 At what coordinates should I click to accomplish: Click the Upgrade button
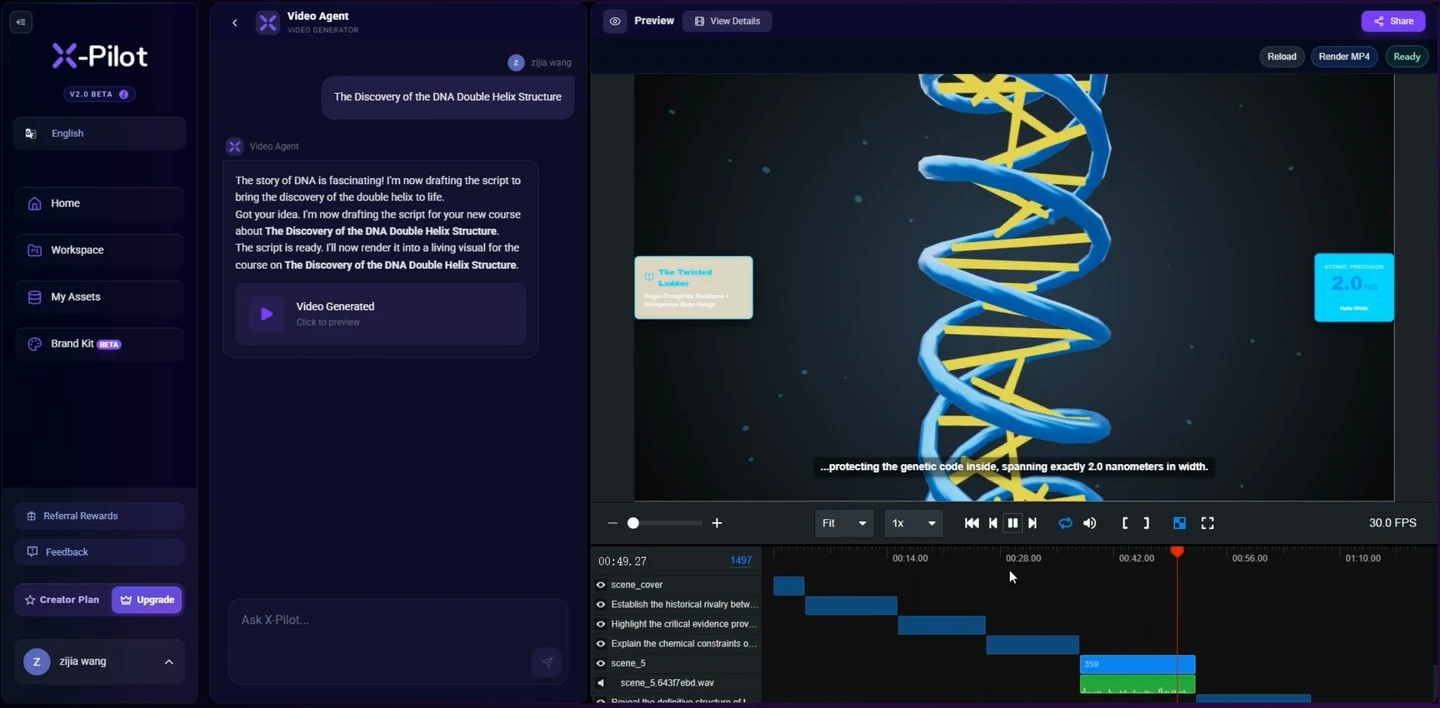pyautogui.click(x=147, y=600)
